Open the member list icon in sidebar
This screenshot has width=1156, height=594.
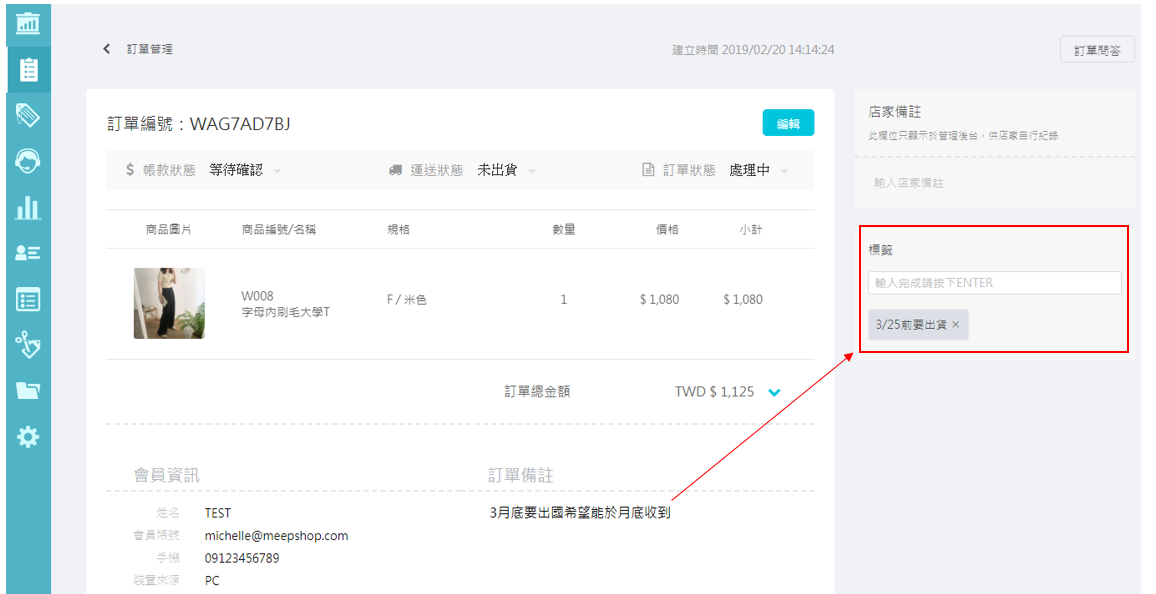(x=28, y=253)
